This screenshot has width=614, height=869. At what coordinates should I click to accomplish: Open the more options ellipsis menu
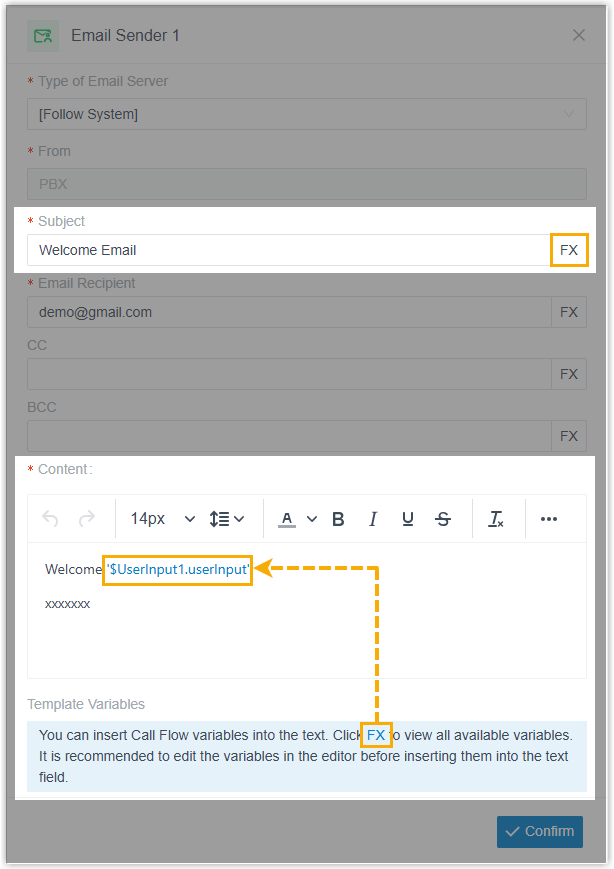(548, 518)
